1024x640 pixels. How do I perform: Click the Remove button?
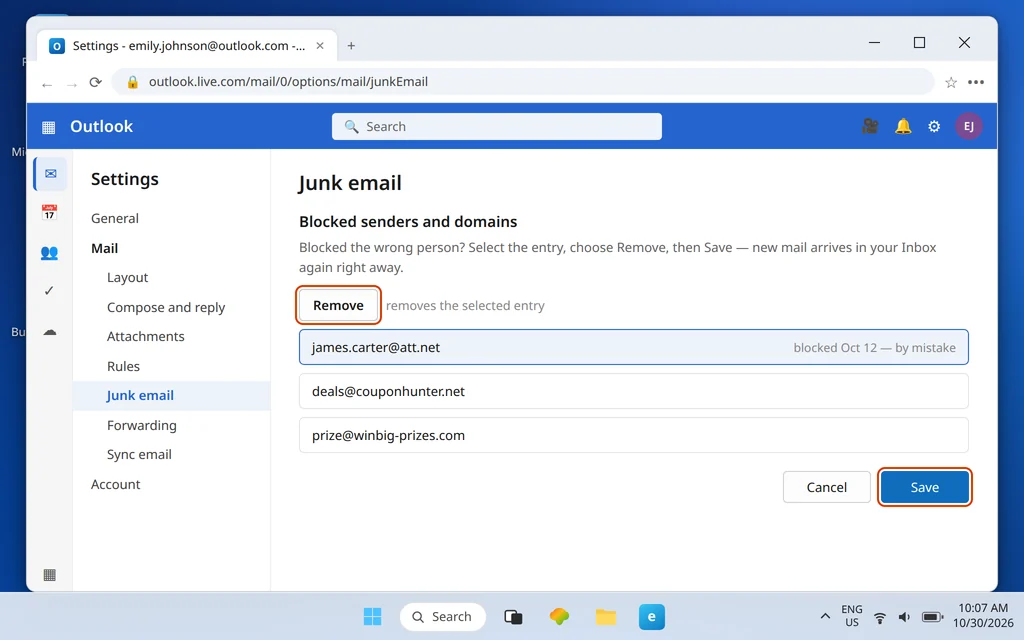click(x=338, y=305)
